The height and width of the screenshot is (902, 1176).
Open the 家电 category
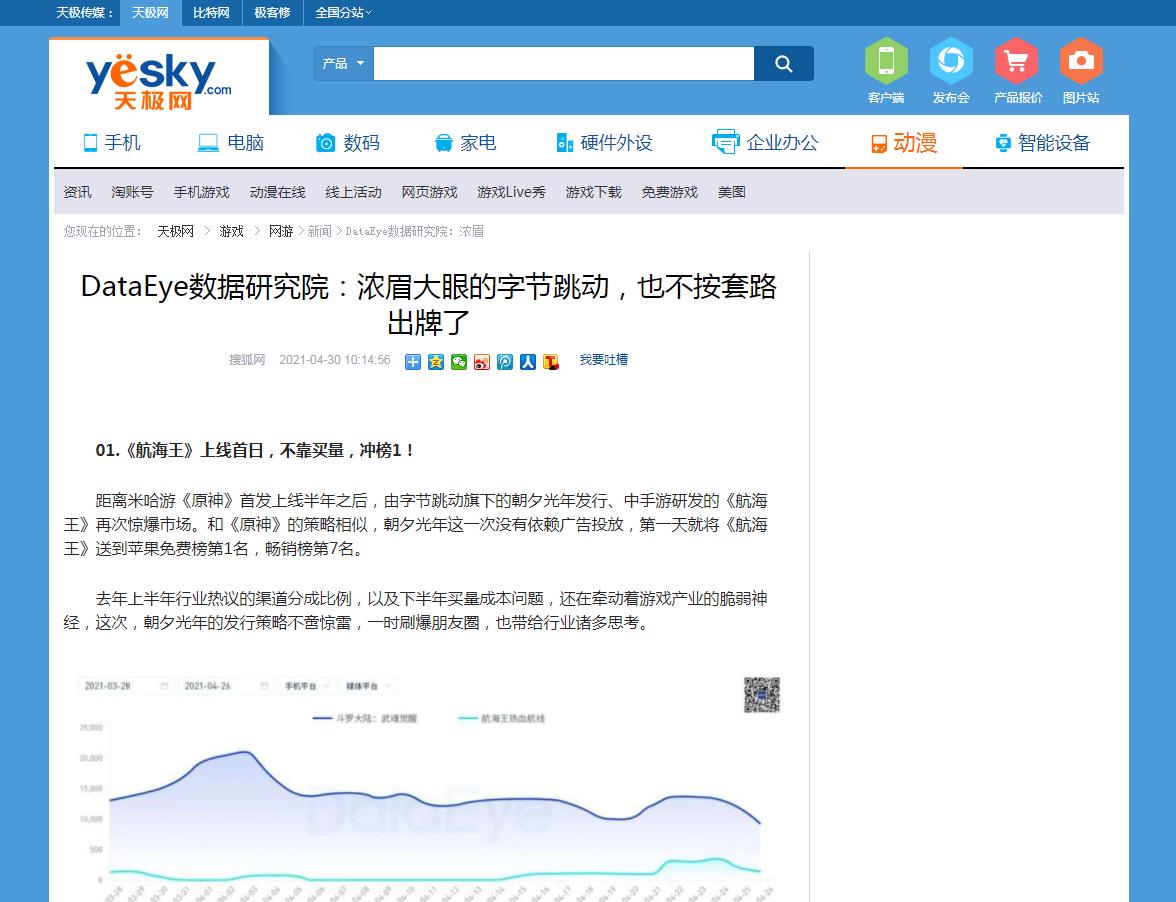[465, 142]
